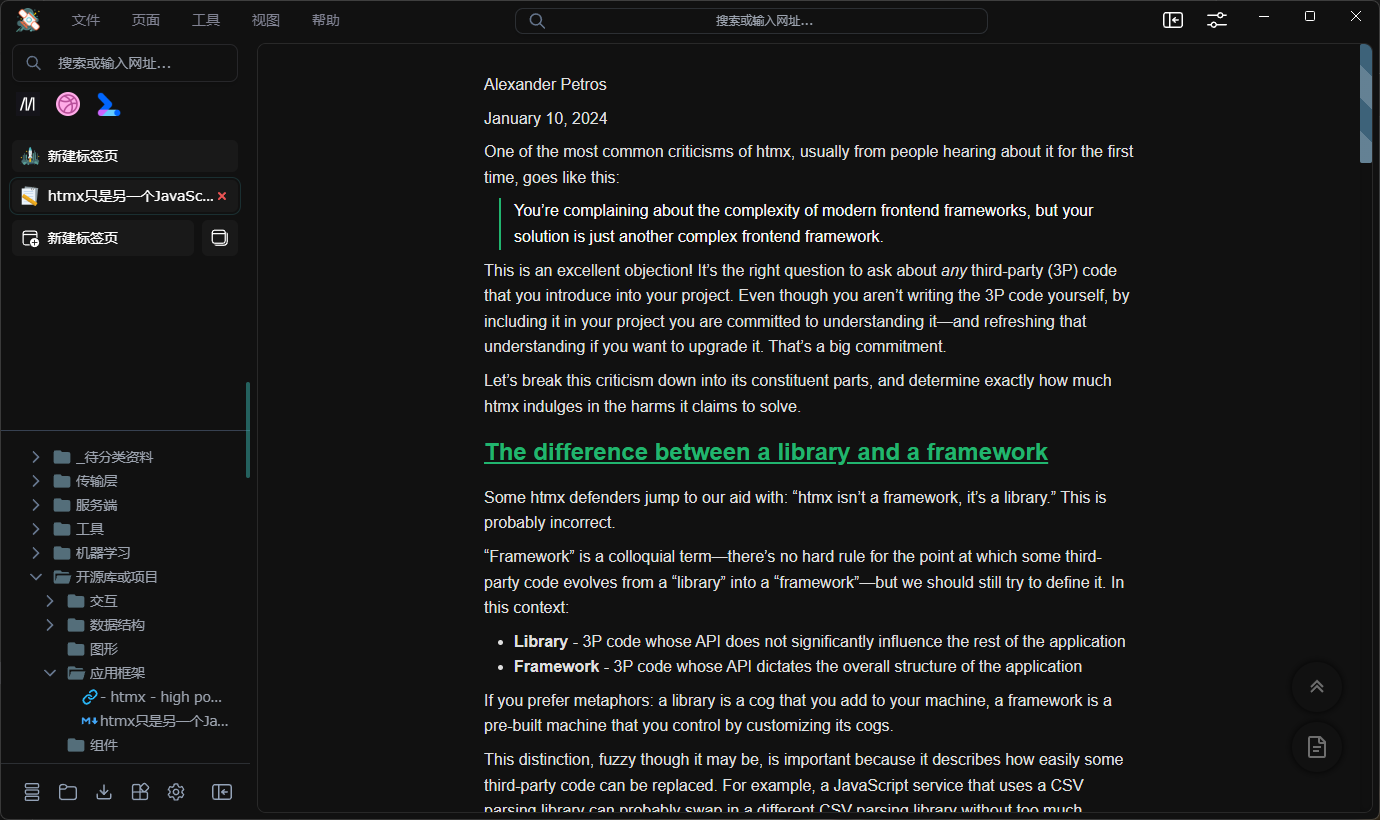This screenshot has height=820, width=1380.
Task: Click the sidebar toggle icon in title bar
Action: click(1173, 20)
